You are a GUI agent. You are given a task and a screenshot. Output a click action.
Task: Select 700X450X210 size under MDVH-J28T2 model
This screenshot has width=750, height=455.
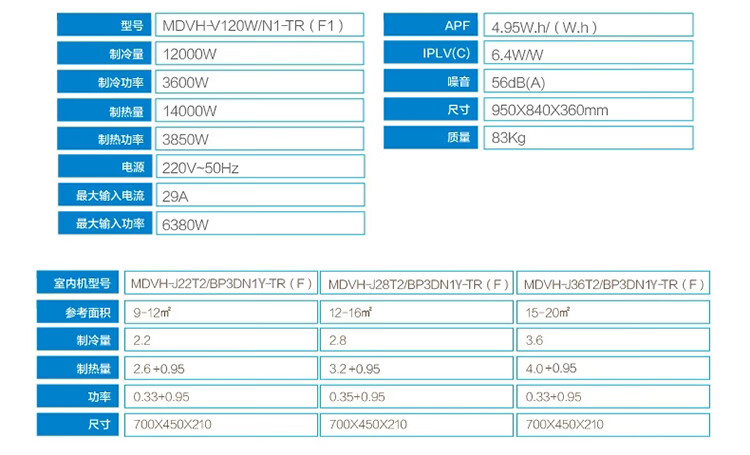(417, 424)
